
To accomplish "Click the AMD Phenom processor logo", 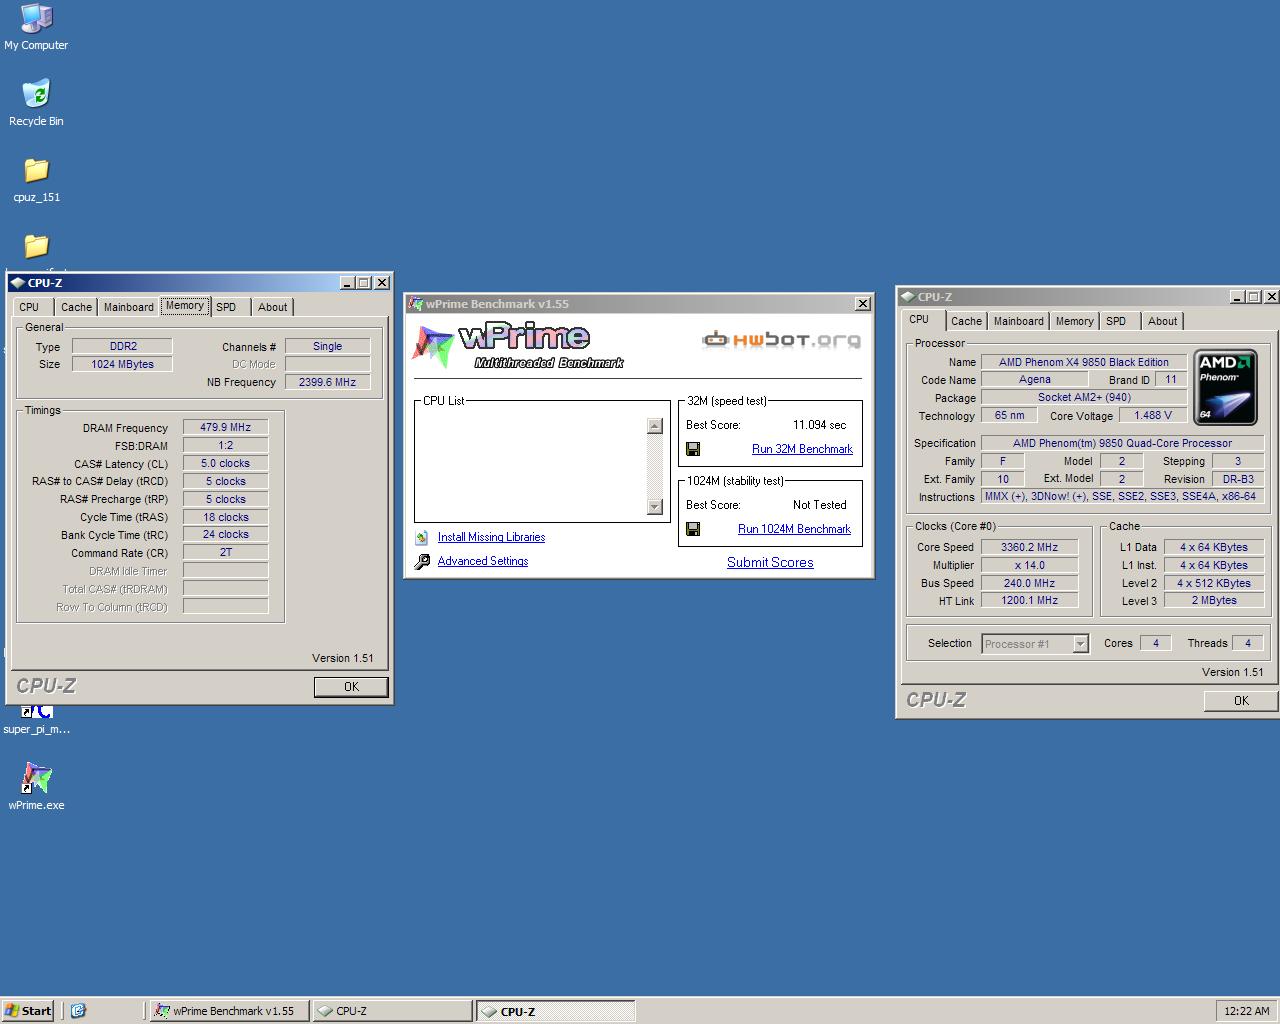I will tap(1225, 387).
